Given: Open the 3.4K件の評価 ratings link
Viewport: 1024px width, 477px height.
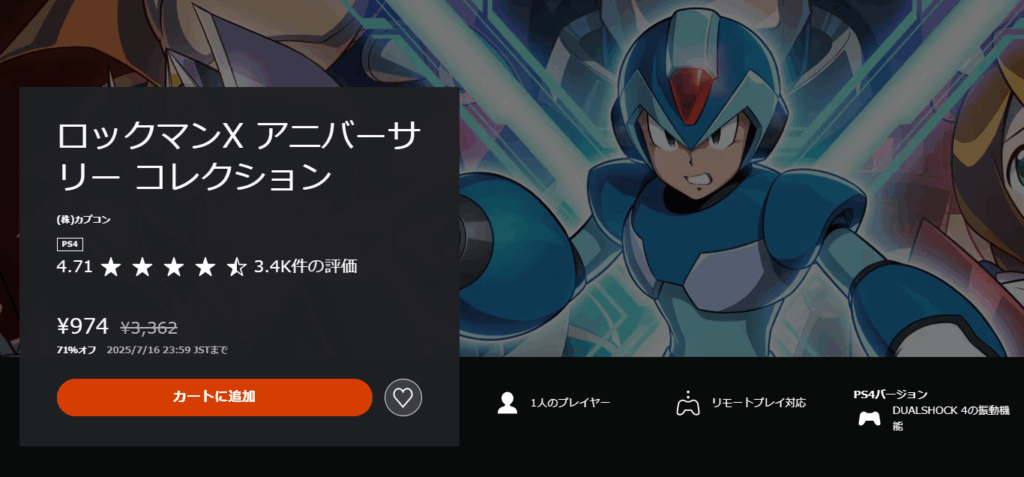Looking at the screenshot, I should tap(306, 267).
